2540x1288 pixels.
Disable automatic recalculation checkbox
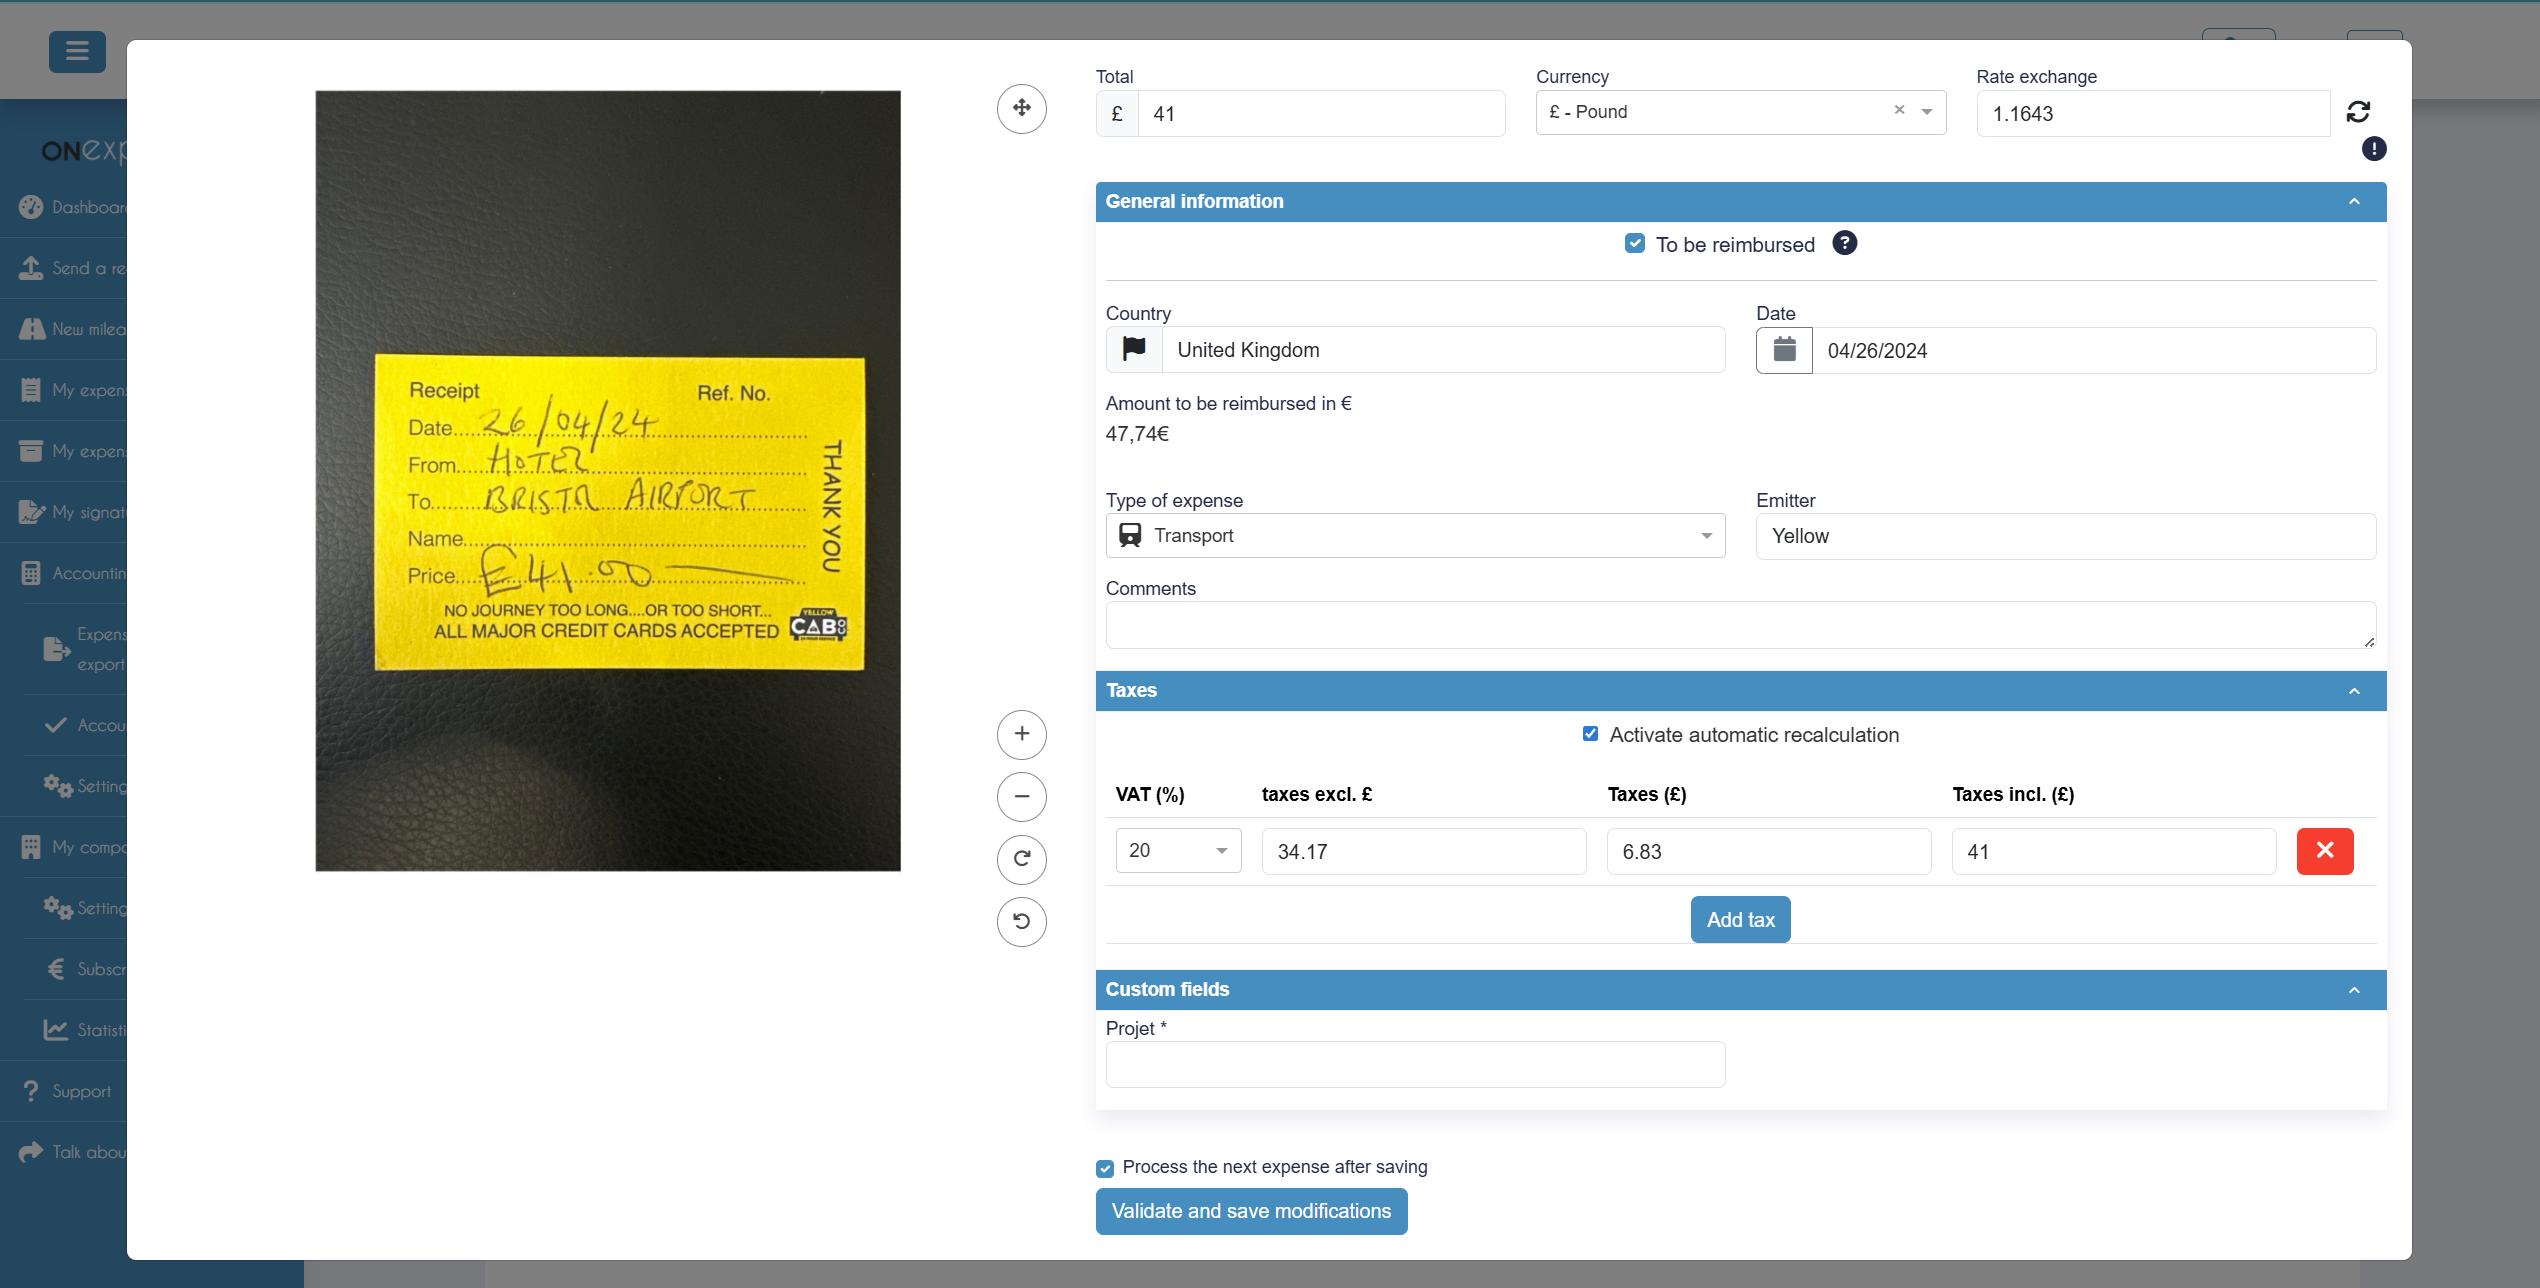pyautogui.click(x=1590, y=734)
